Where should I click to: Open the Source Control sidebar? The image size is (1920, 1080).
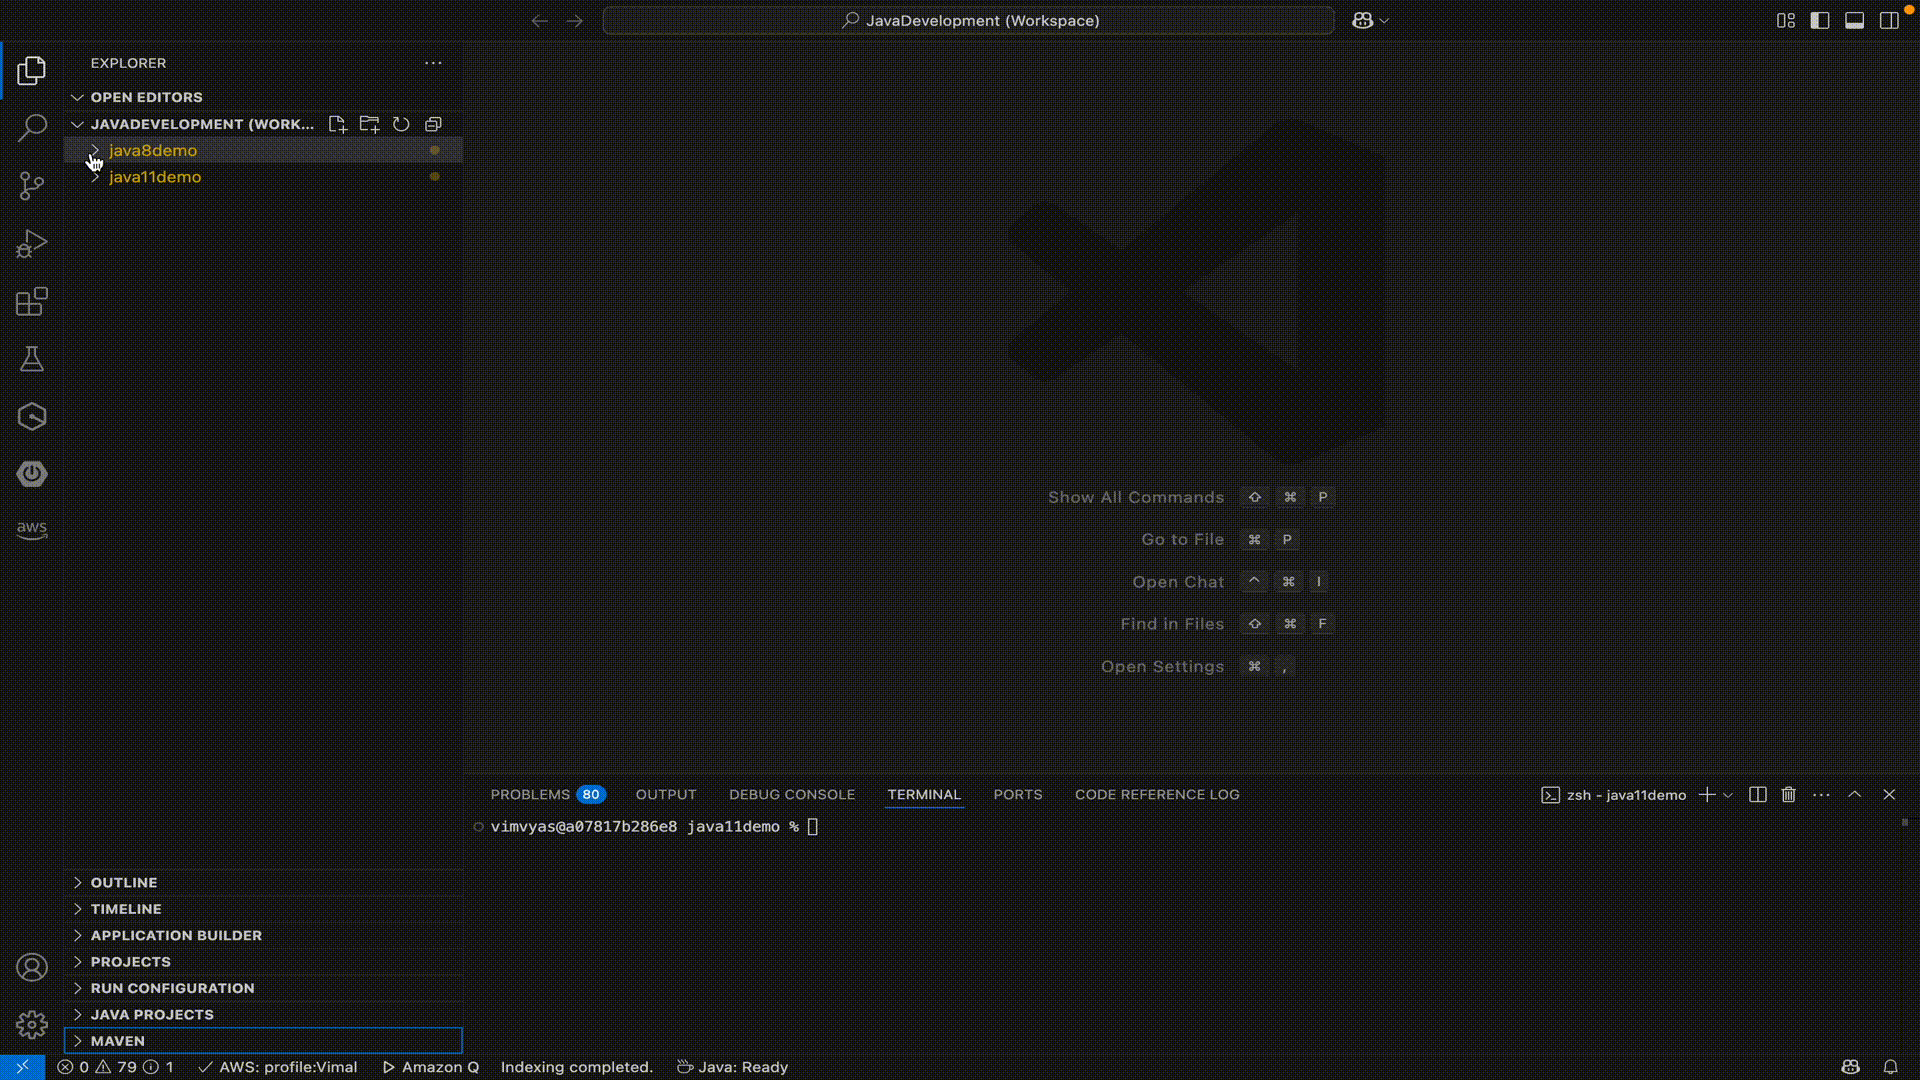(x=32, y=186)
